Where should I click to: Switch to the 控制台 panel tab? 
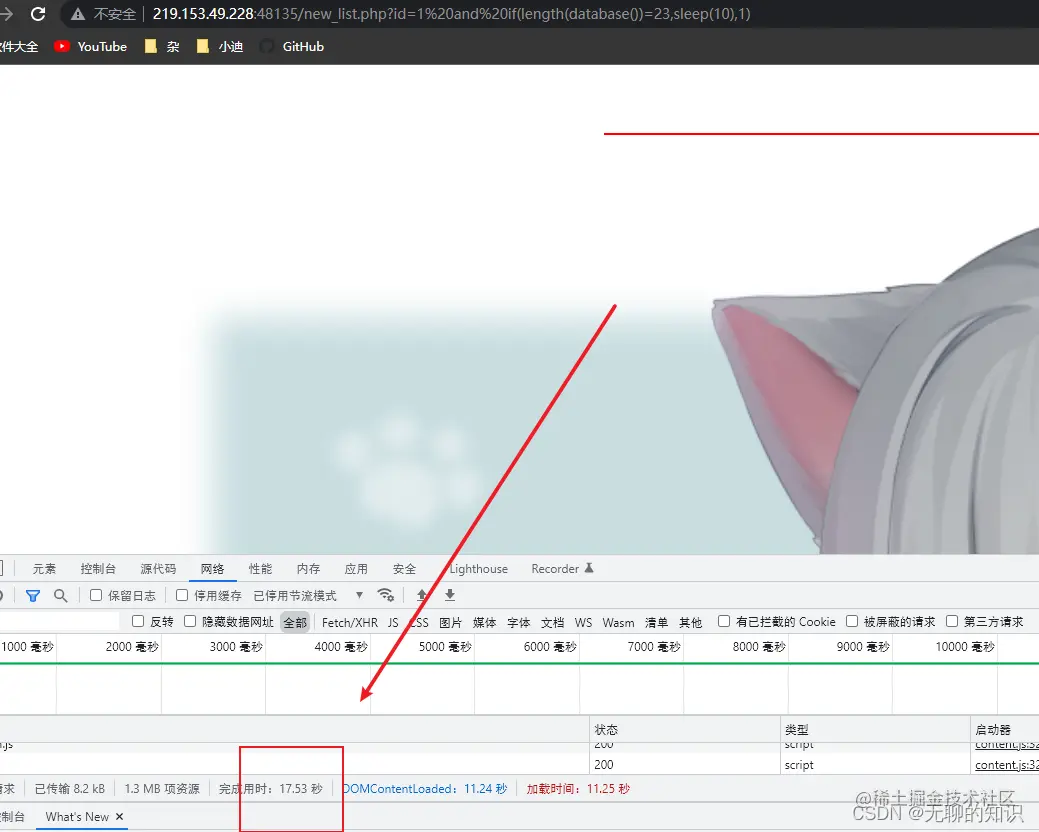point(98,568)
